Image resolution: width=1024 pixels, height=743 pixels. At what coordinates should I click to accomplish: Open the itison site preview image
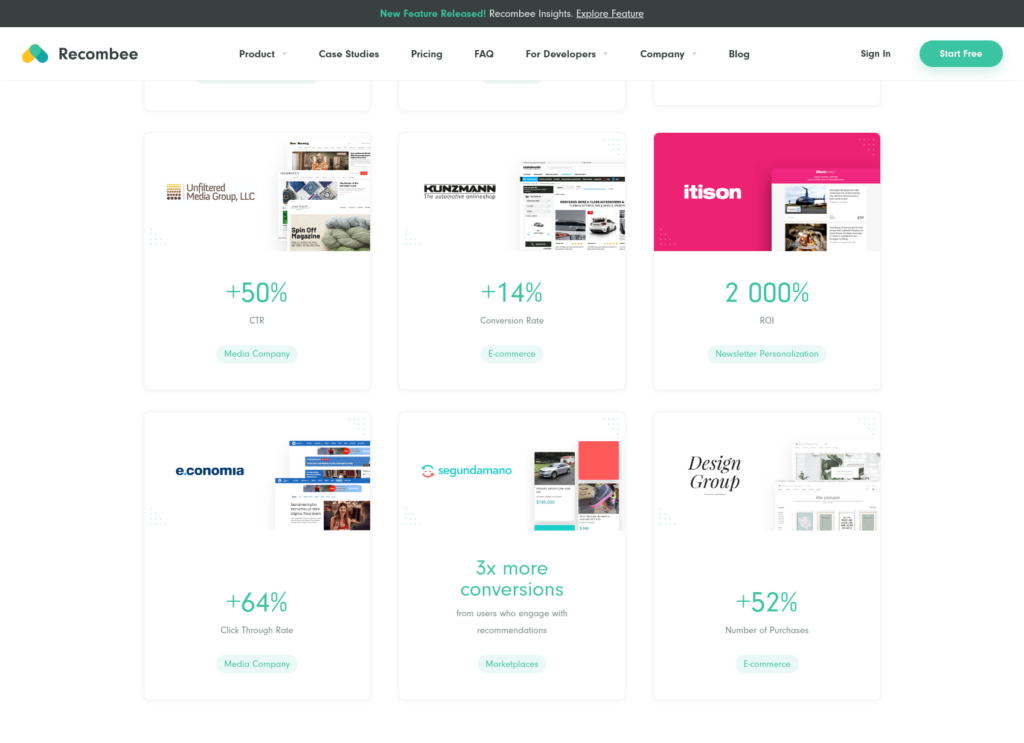click(x=825, y=209)
